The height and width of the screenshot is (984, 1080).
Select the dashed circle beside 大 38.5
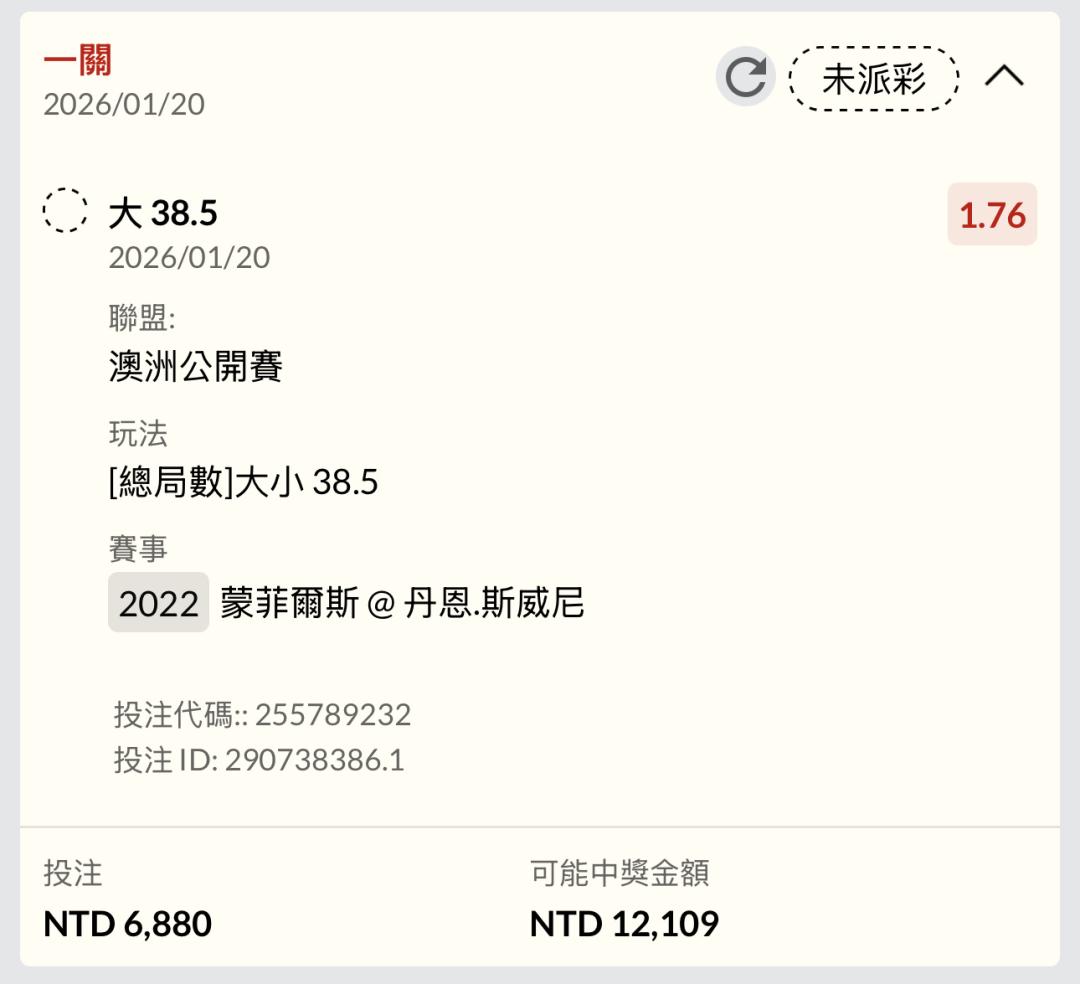(x=65, y=211)
